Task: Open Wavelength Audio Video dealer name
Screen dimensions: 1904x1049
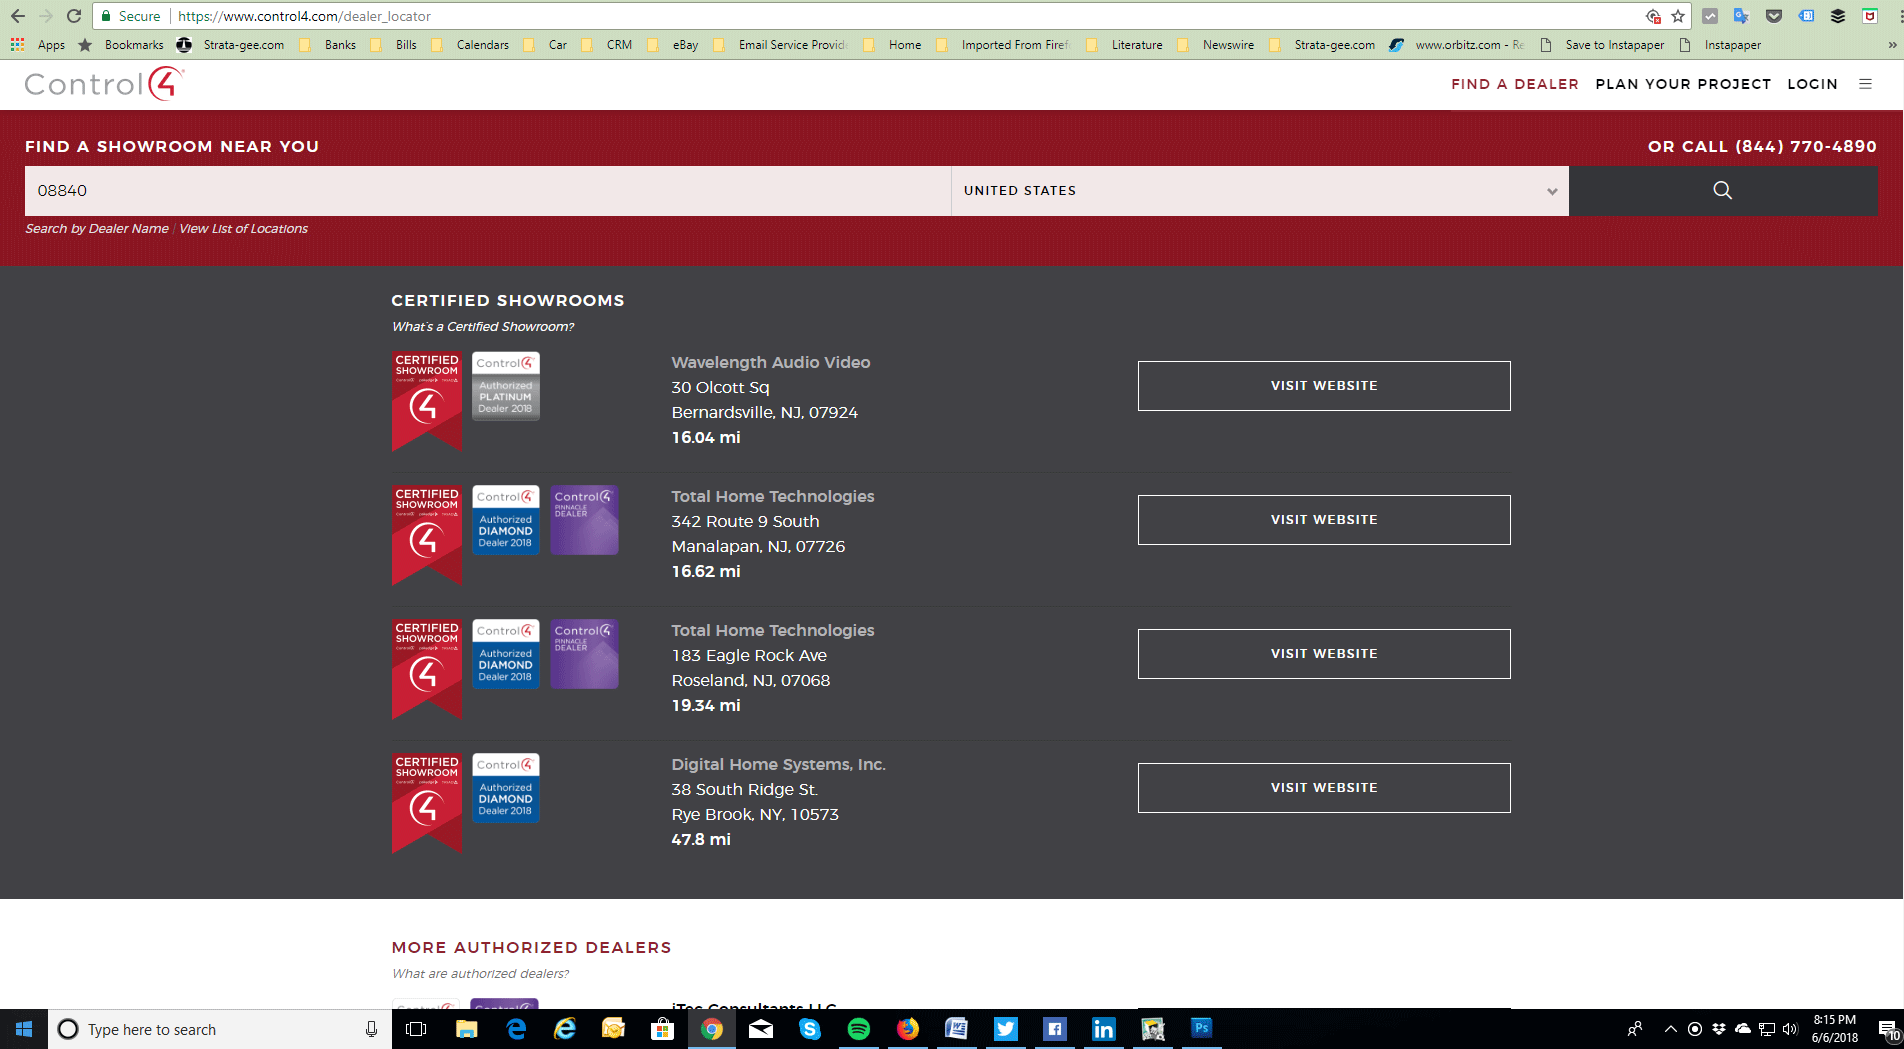Action: click(771, 362)
